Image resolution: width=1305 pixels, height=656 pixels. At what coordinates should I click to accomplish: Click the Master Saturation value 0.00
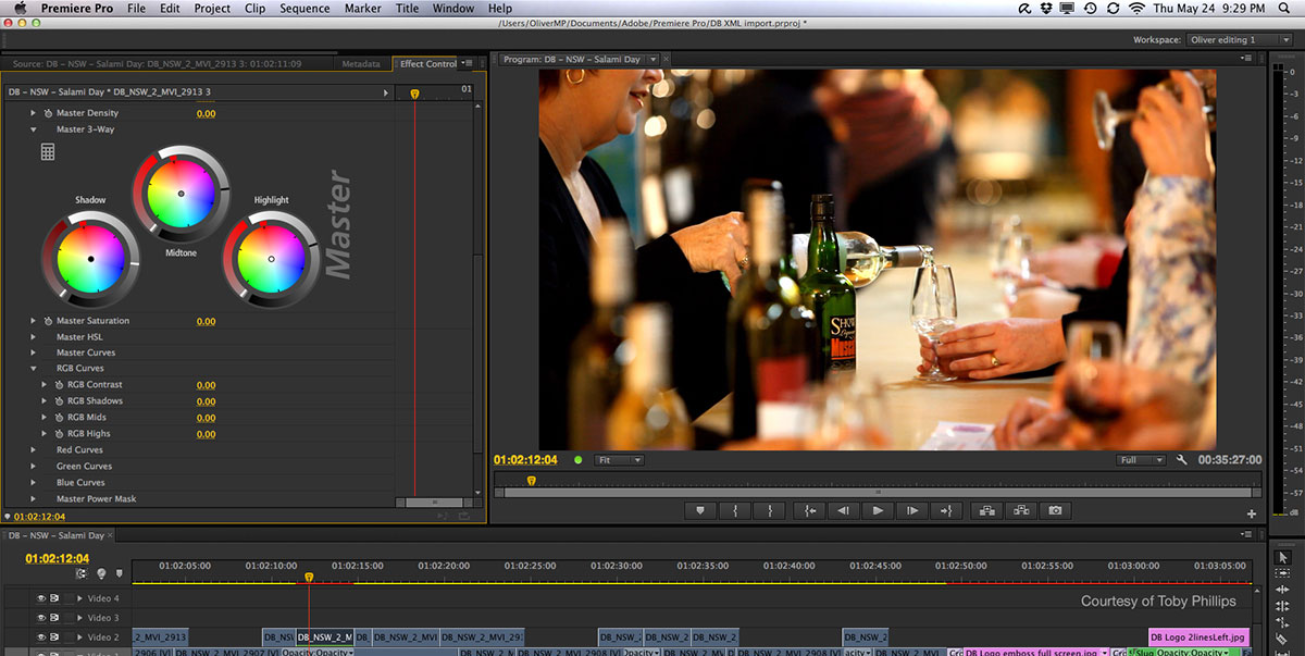click(x=206, y=322)
